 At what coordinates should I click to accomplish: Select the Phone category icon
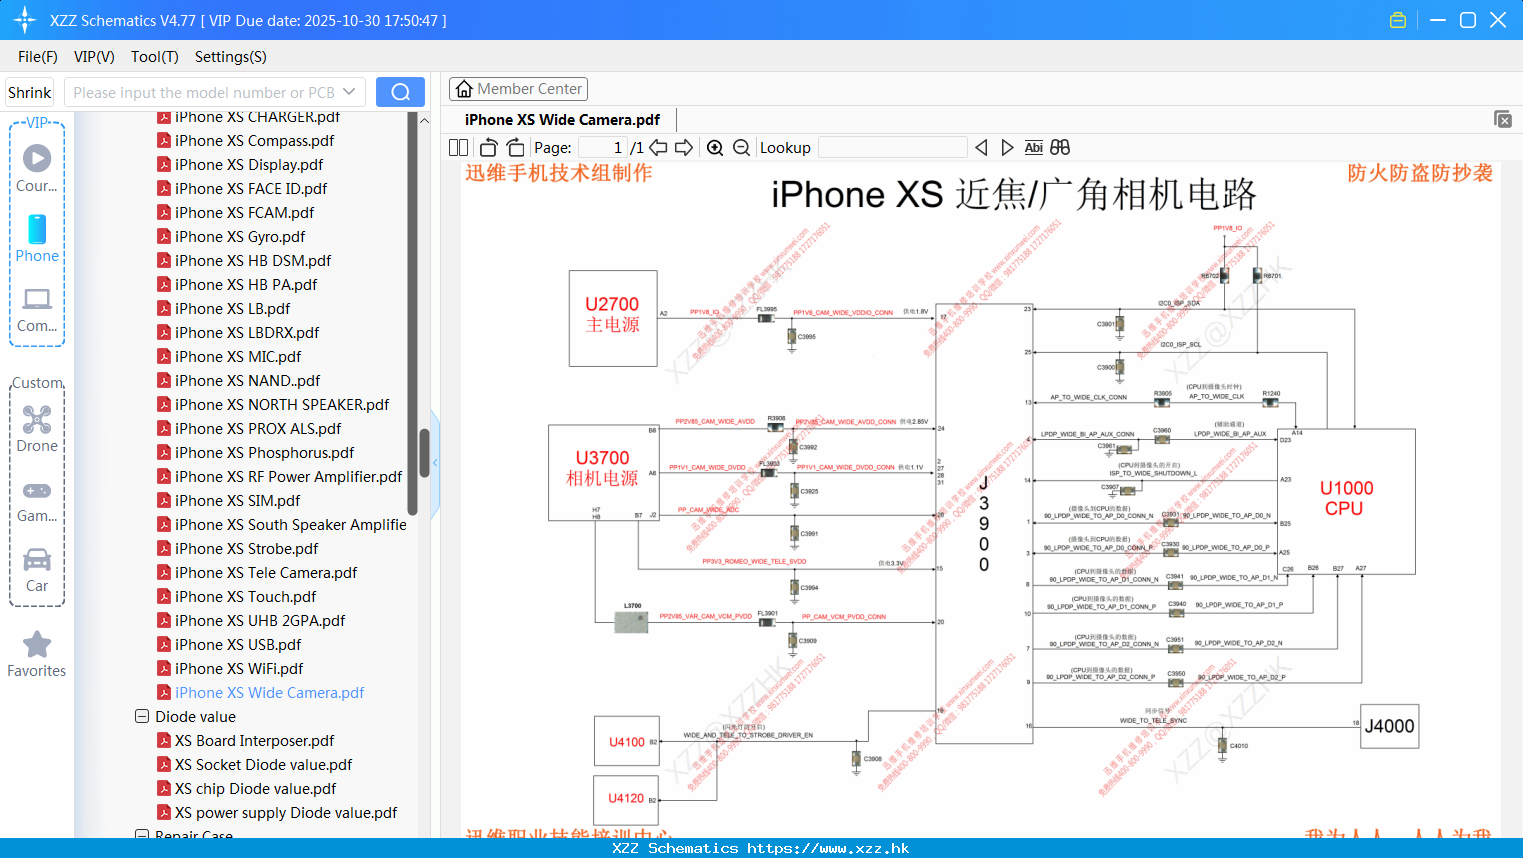[x=37, y=229]
